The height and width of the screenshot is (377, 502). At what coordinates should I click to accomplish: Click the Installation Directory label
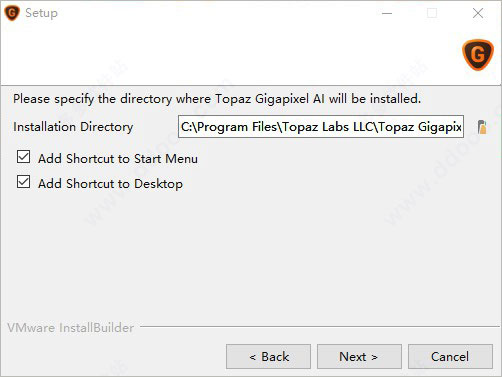coord(73,127)
